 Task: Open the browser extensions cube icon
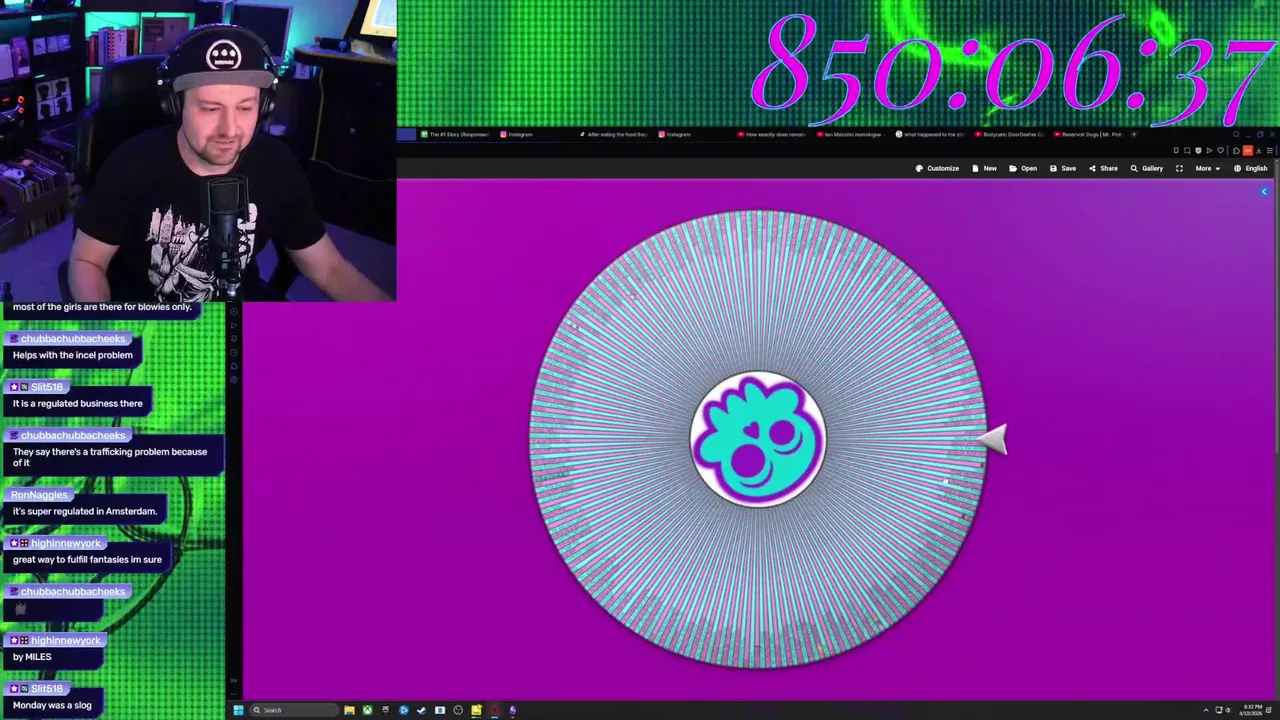(1236, 150)
